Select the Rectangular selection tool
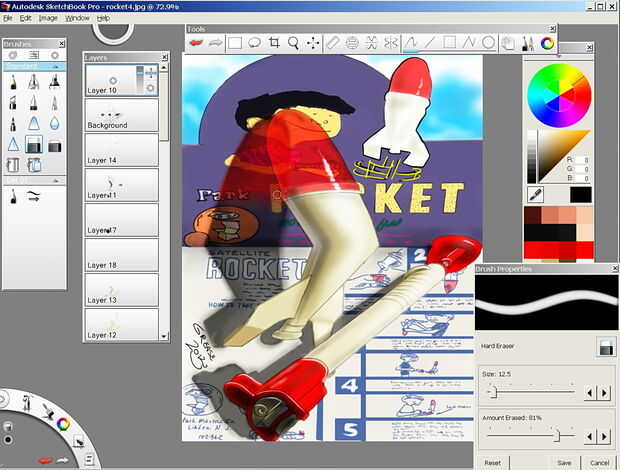This screenshot has width=620, height=470. (235, 43)
